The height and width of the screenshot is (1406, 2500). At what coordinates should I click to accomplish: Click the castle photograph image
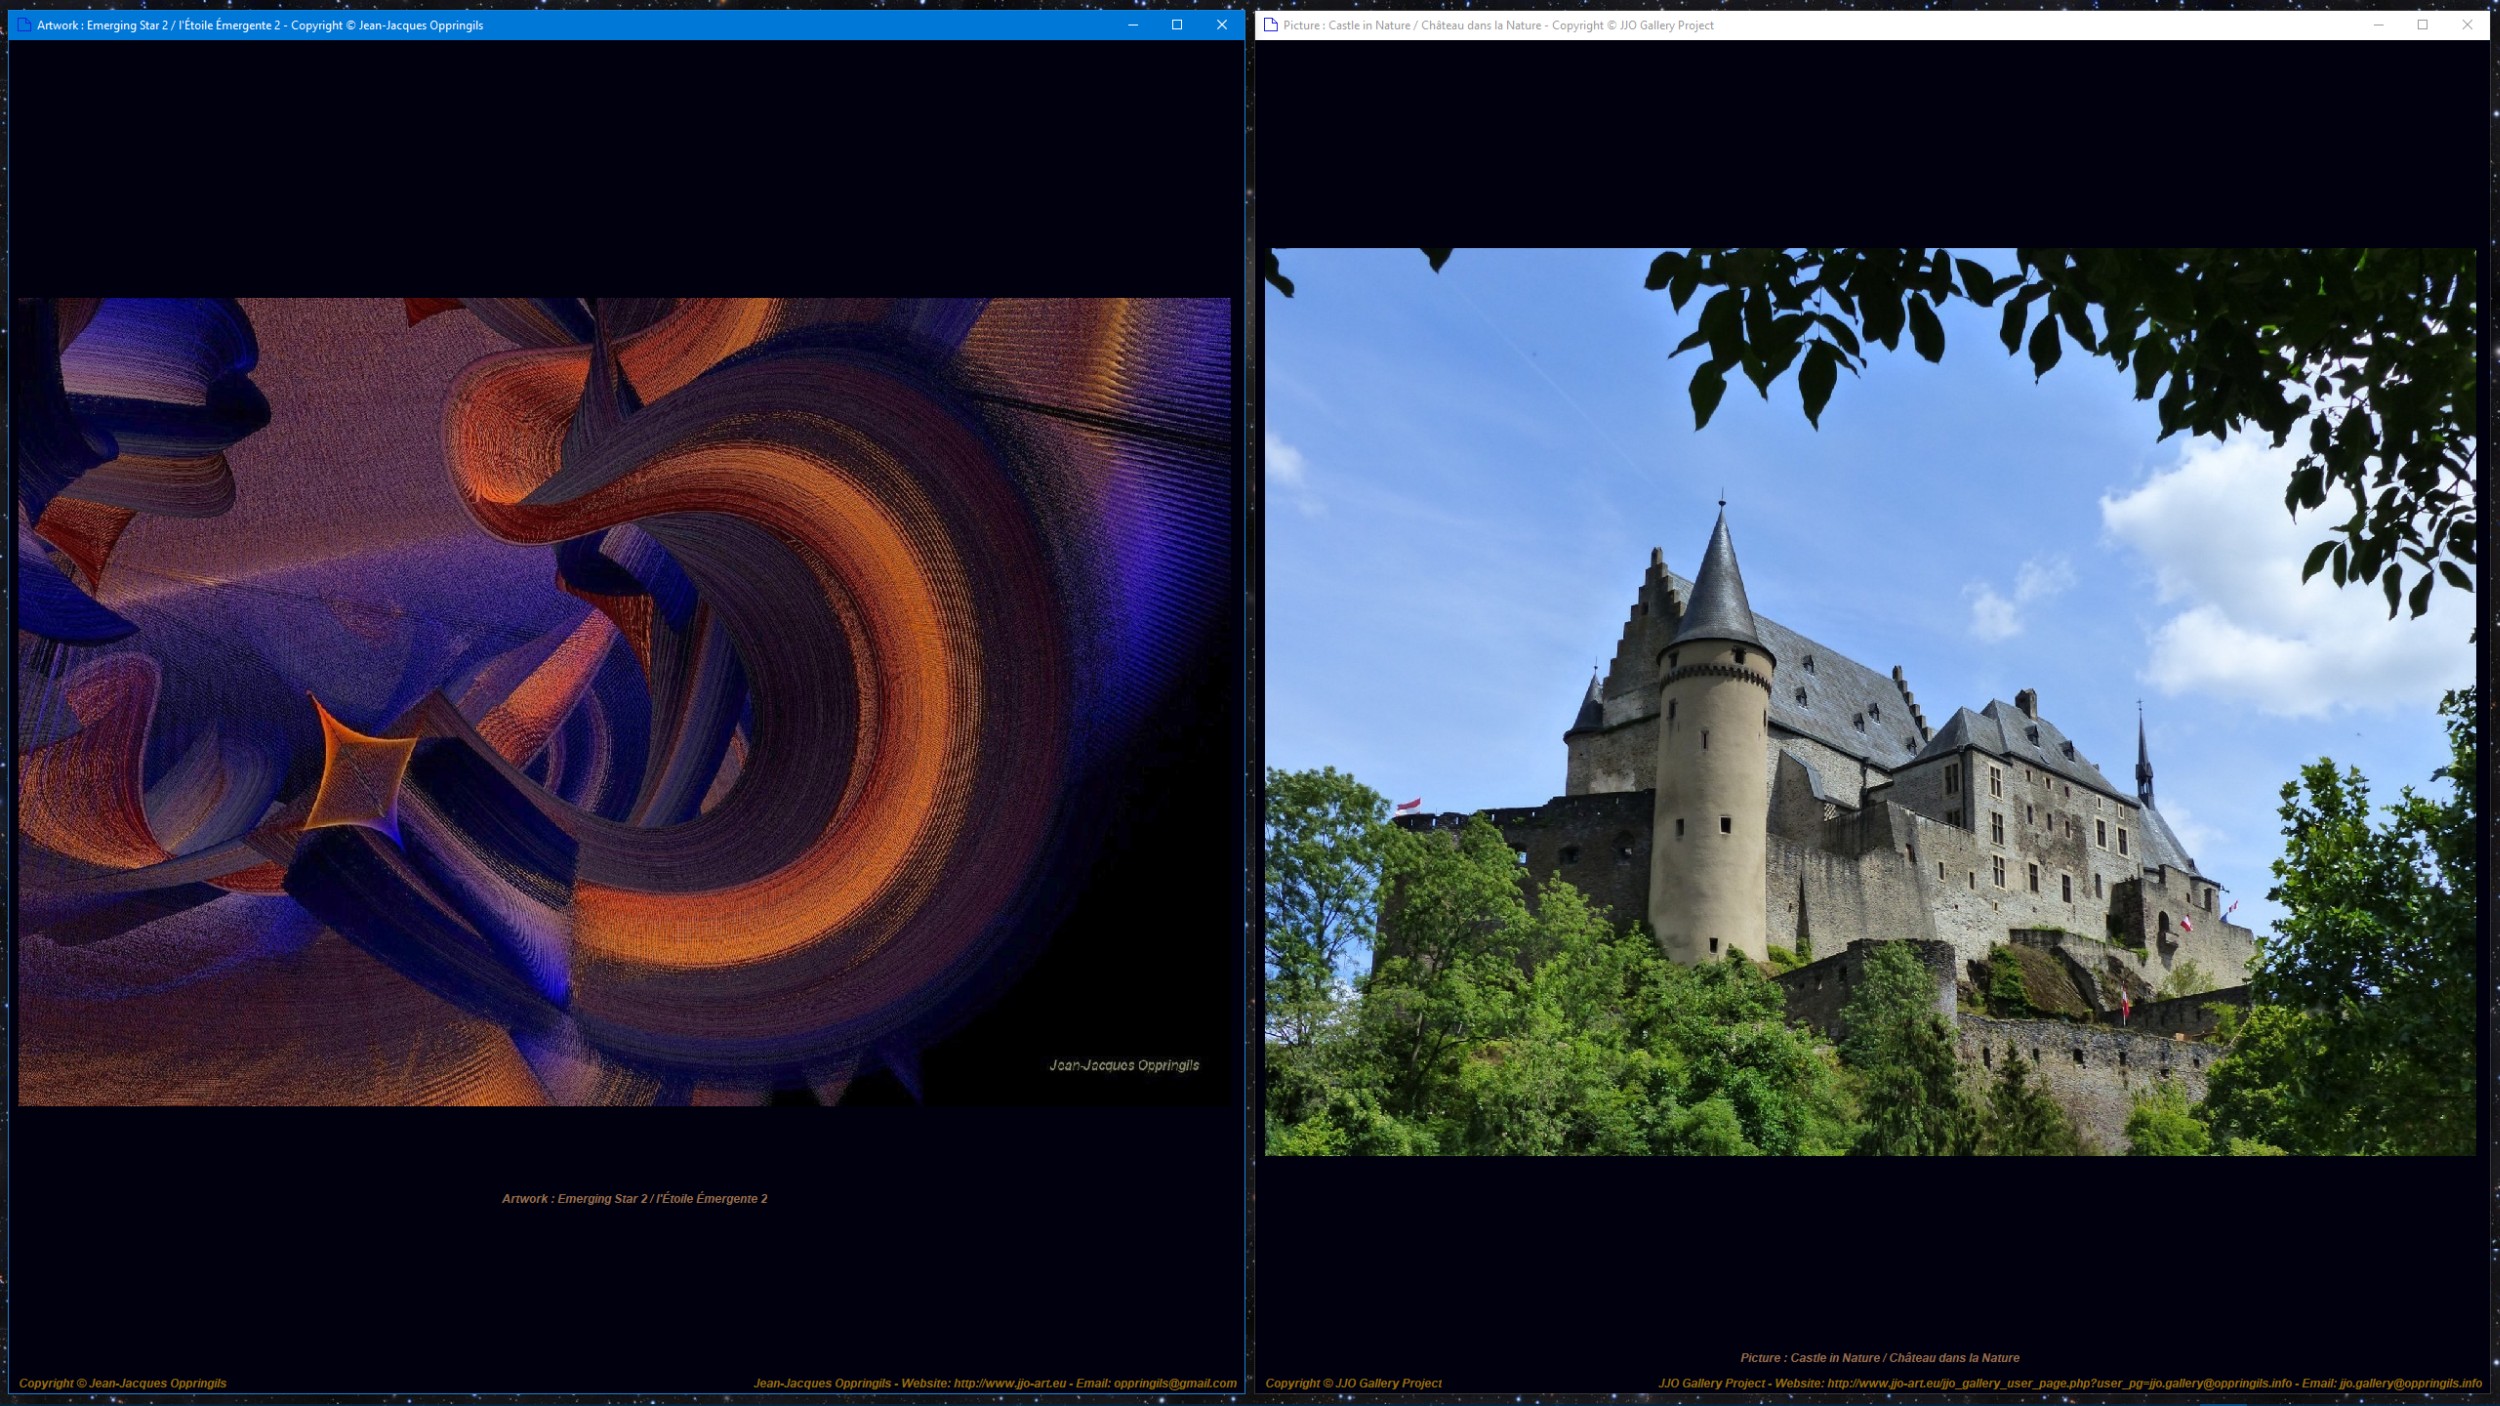(x=1870, y=701)
